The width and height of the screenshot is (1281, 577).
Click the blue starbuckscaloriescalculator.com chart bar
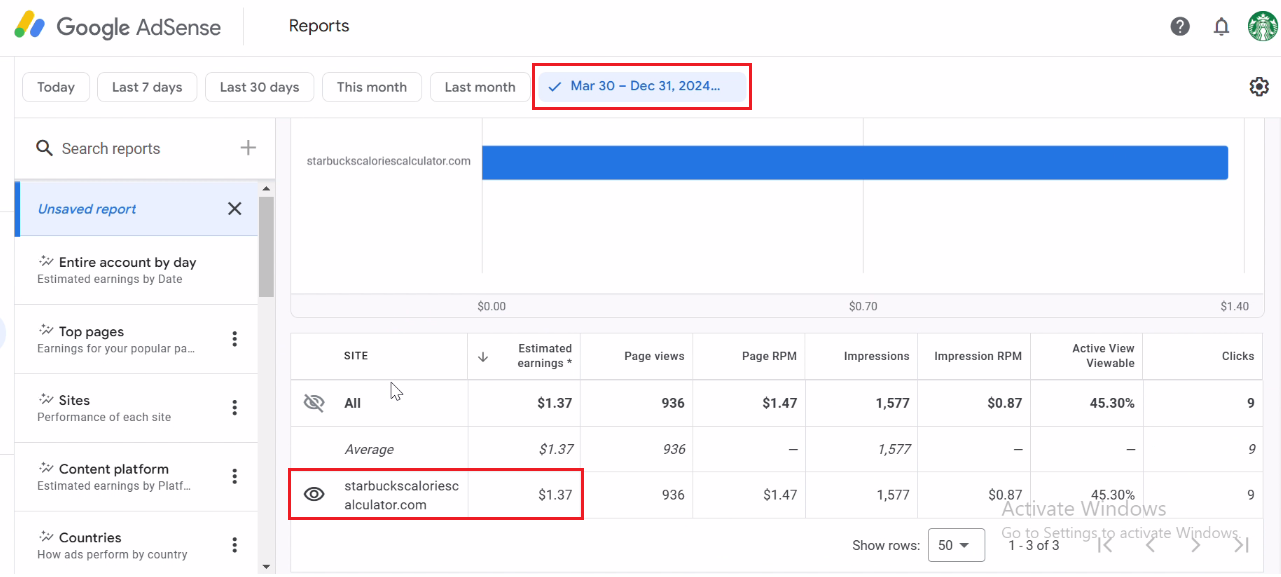854,163
